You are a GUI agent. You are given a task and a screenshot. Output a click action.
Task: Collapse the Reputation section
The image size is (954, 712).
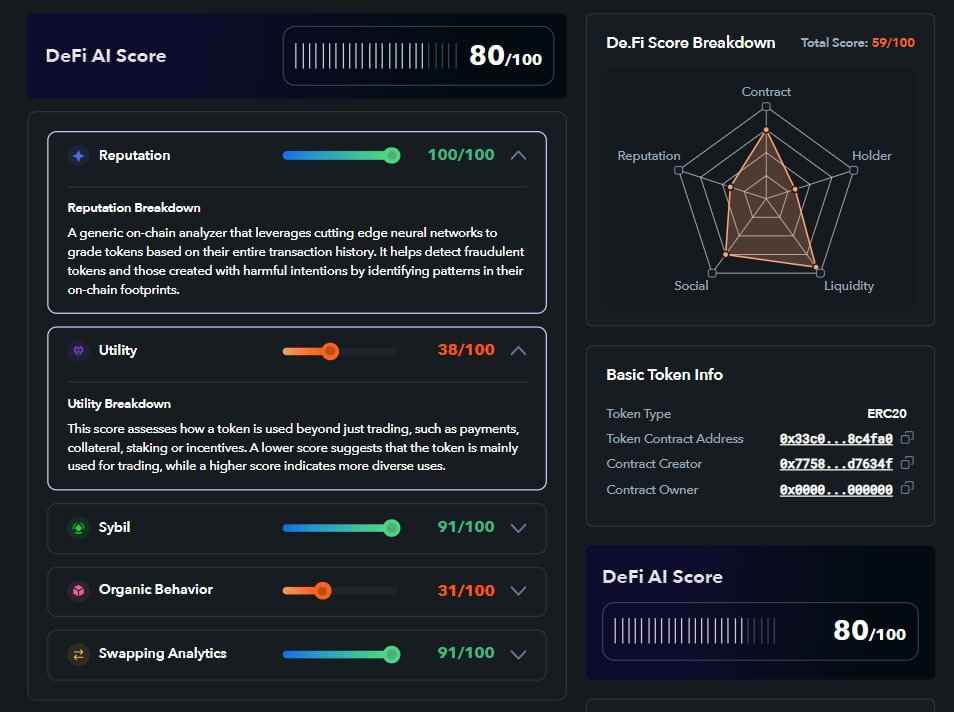click(x=518, y=155)
